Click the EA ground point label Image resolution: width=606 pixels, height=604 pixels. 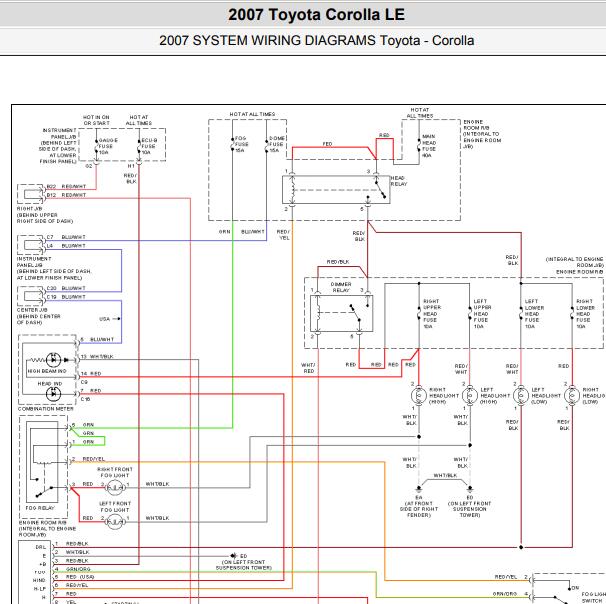419,506
